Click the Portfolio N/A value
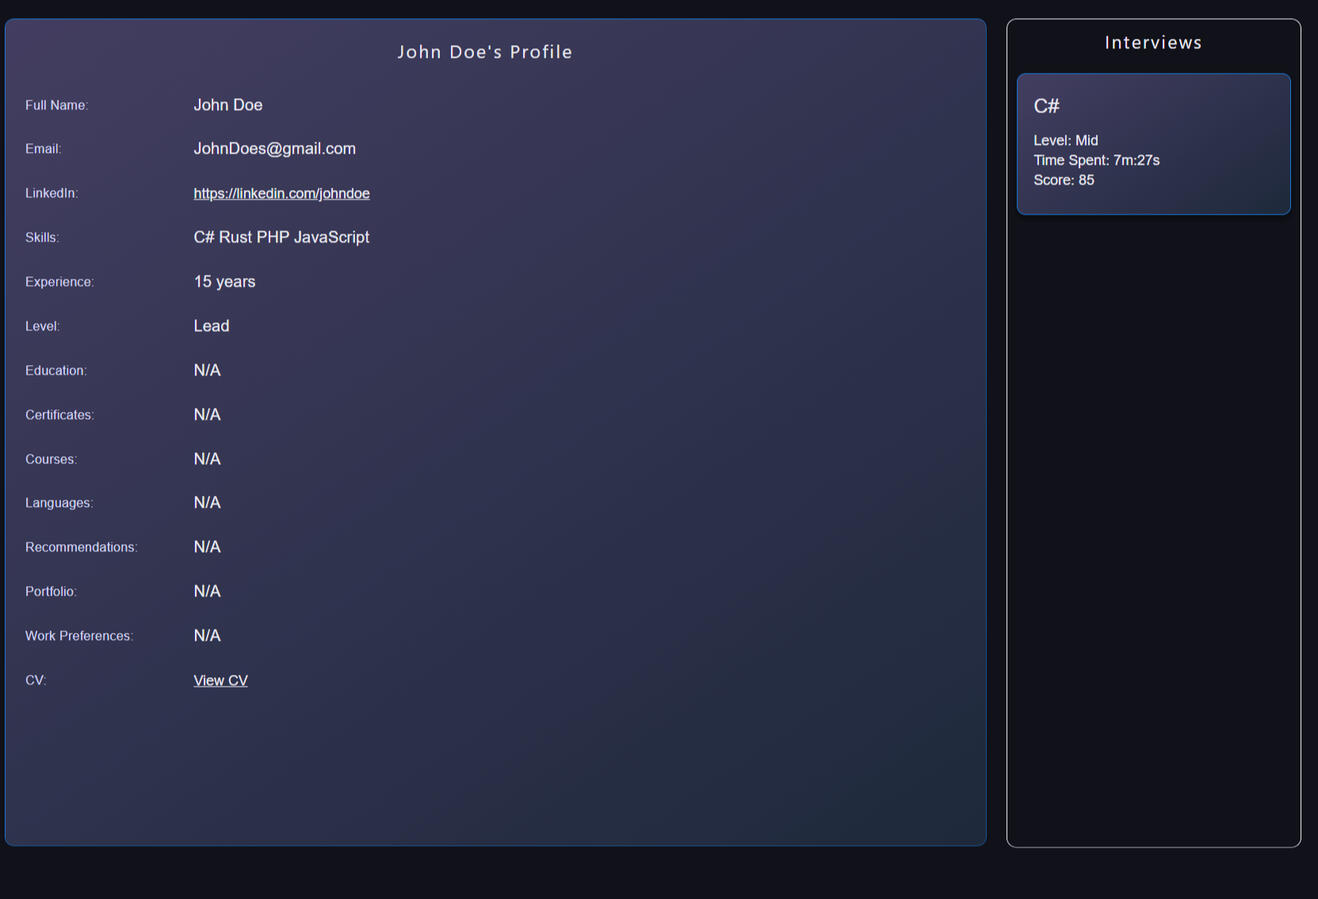Image resolution: width=1318 pixels, height=899 pixels. pyautogui.click(x=207, y=592)
